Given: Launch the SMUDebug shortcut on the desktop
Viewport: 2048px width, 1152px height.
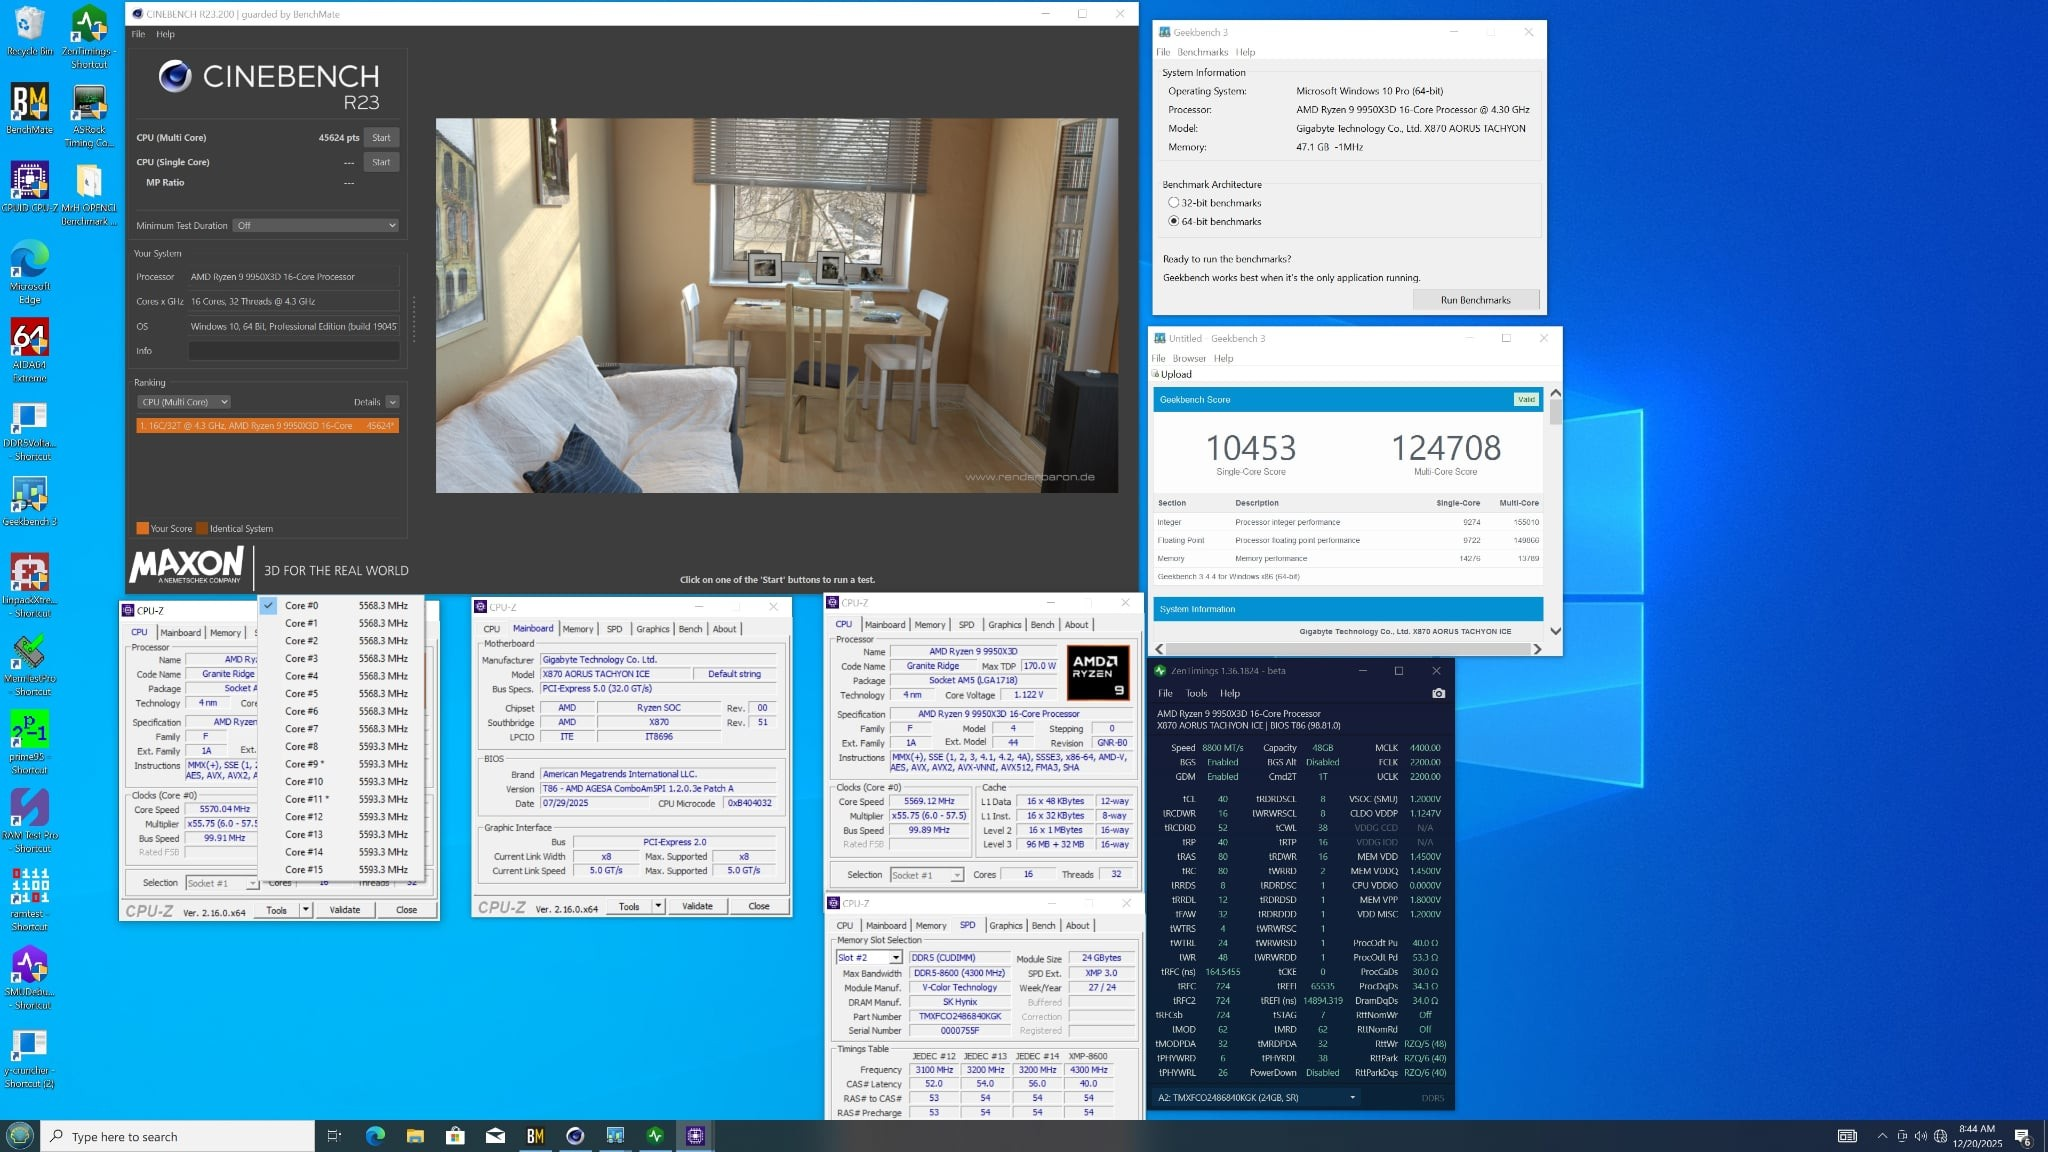Looking at the screenshot, I should point(29,977).
